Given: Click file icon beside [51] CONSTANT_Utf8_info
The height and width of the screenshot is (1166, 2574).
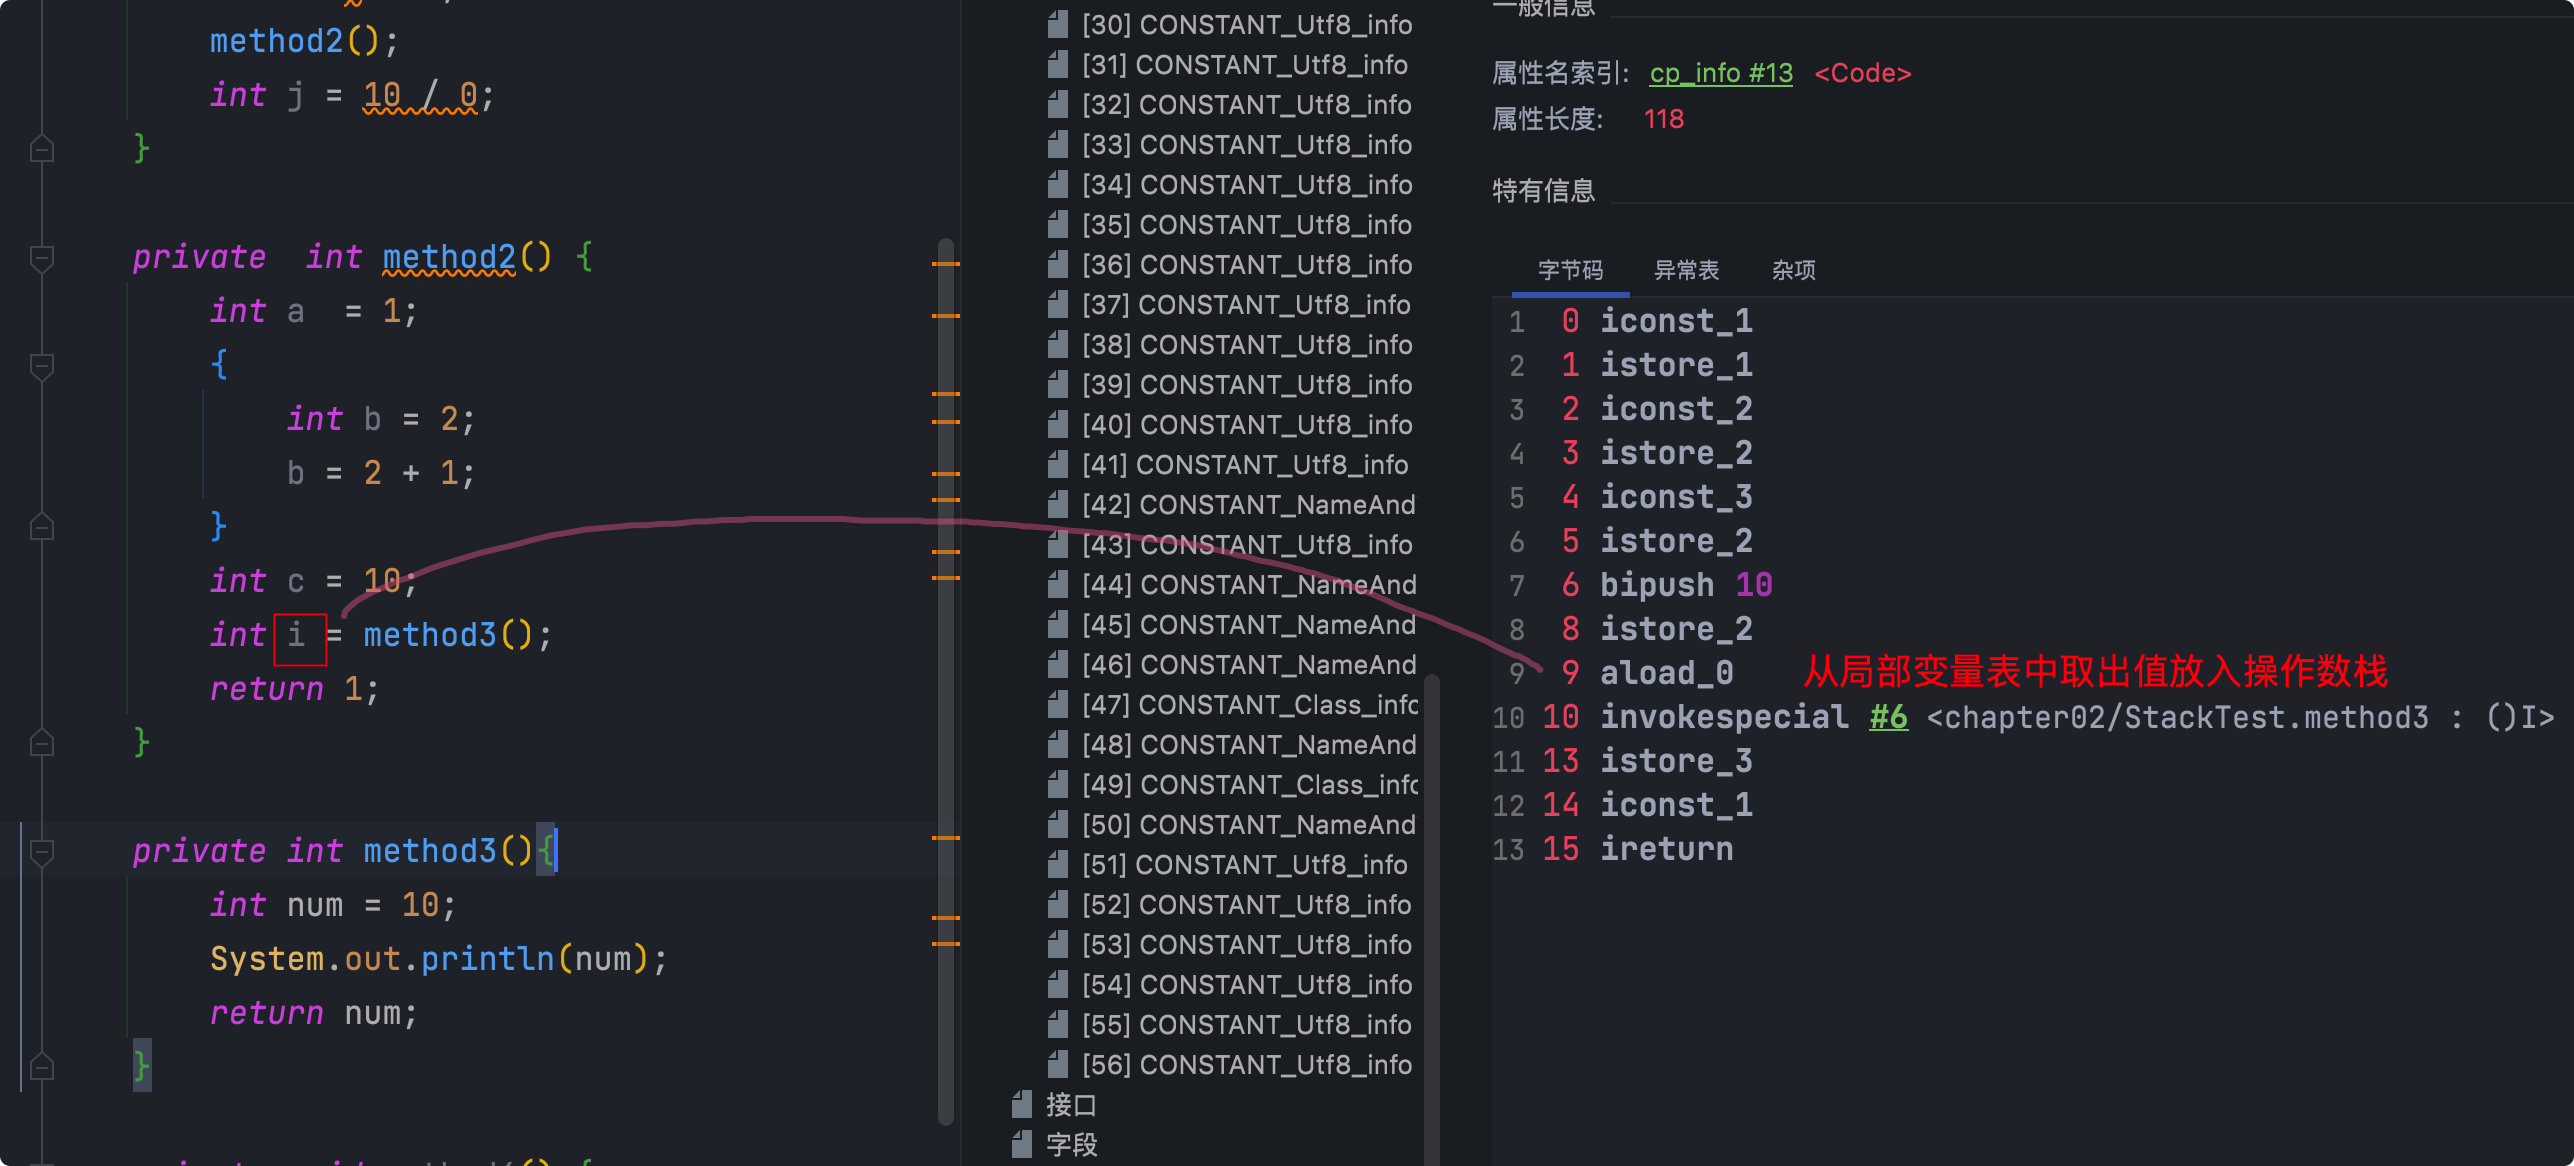Looking at the screenshot, I should coord(1057,865).
